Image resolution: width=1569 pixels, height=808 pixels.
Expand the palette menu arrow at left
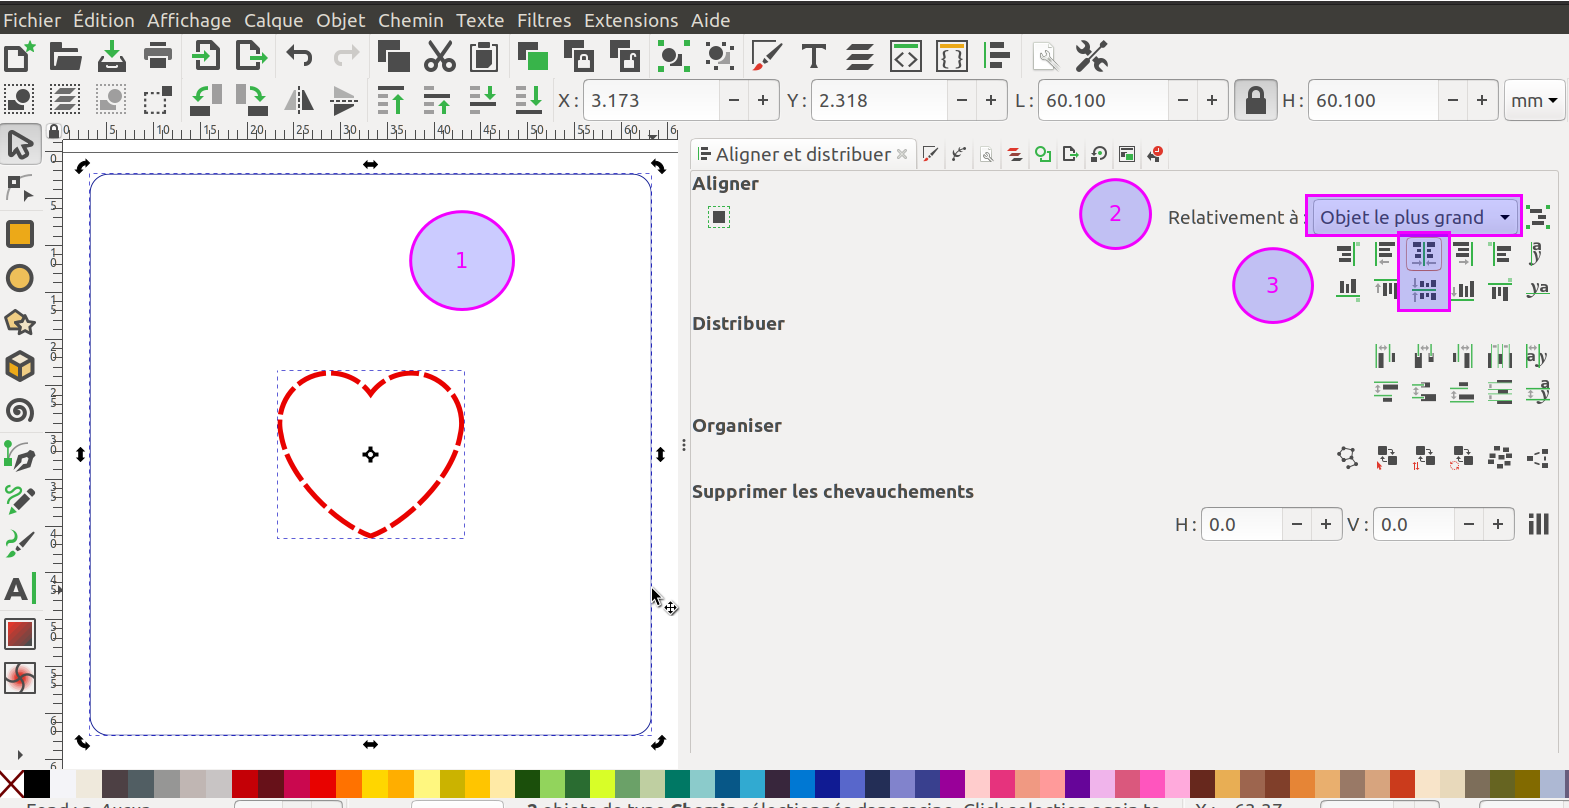[19, 755]
